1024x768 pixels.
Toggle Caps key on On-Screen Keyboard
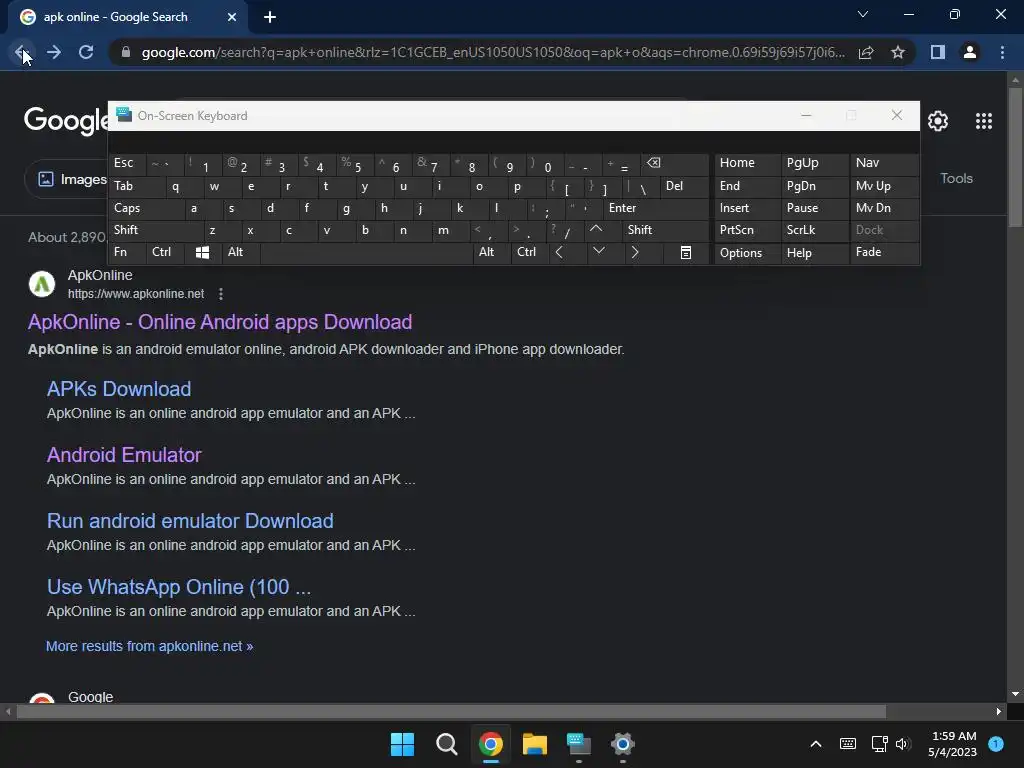[146, 208]
